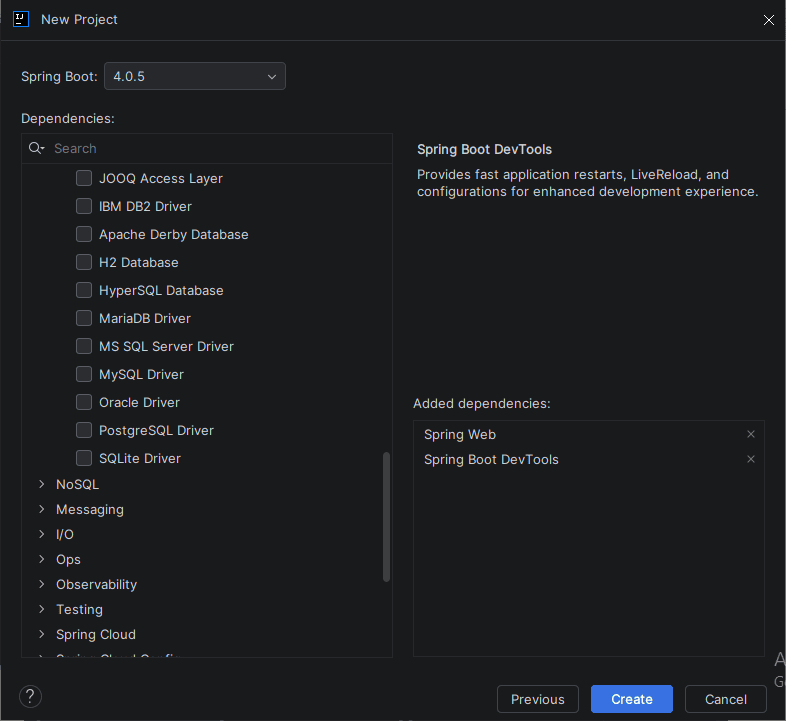Click the Cancel button
Image resolution: width=786 pixels, height=721 pixels.
(x=725, y=699)
